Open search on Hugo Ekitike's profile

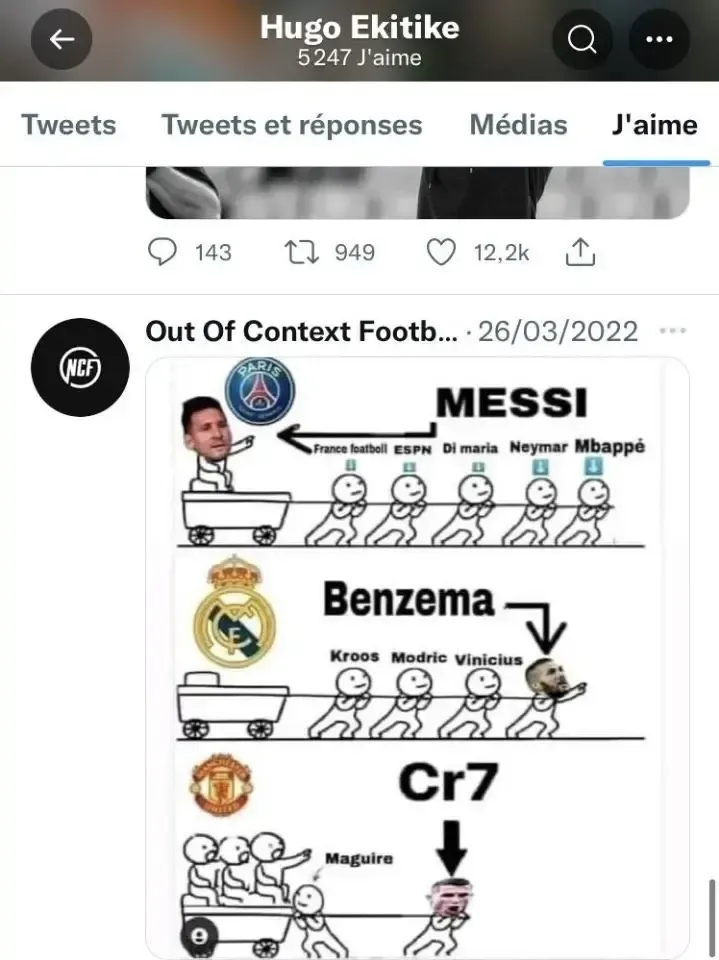pos(582,40)
